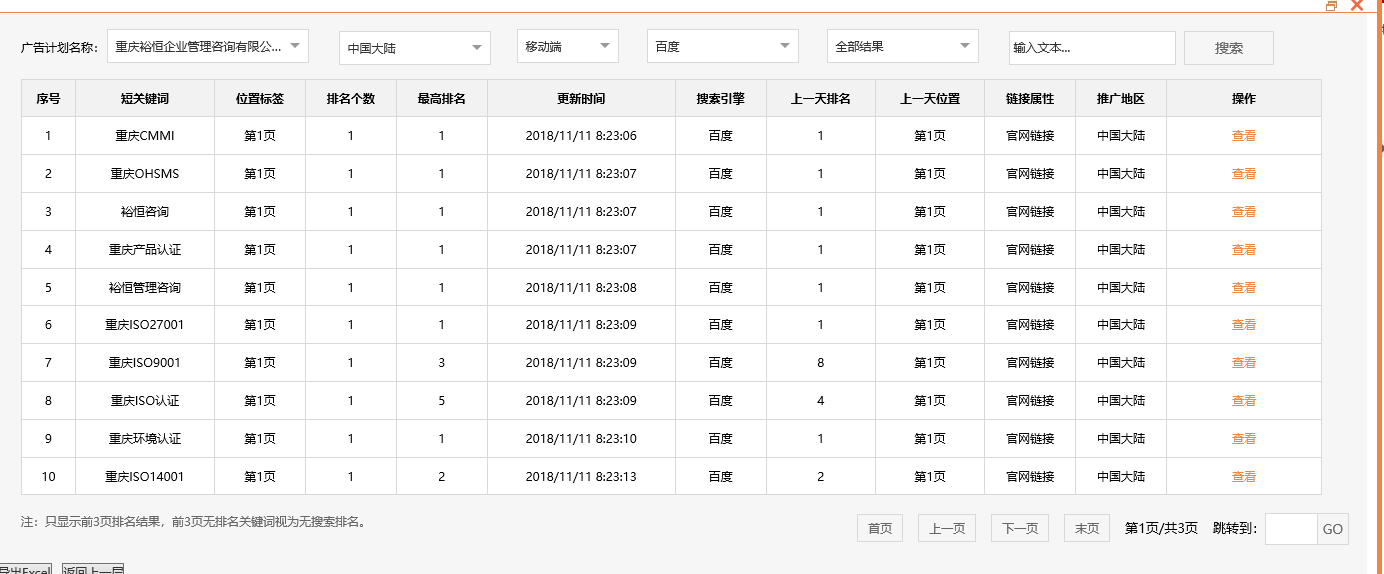The image size is (1384, 574).
Task: Click the 上一页 previous page button
Action: [x=947, y=528]
